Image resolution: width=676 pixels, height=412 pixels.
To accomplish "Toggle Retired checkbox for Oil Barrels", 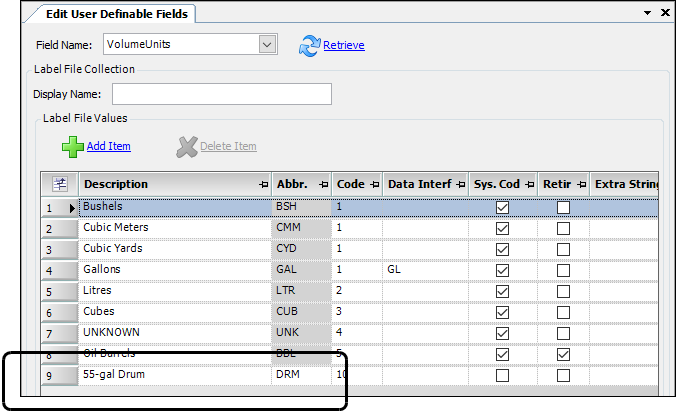I will coord(563,354).
